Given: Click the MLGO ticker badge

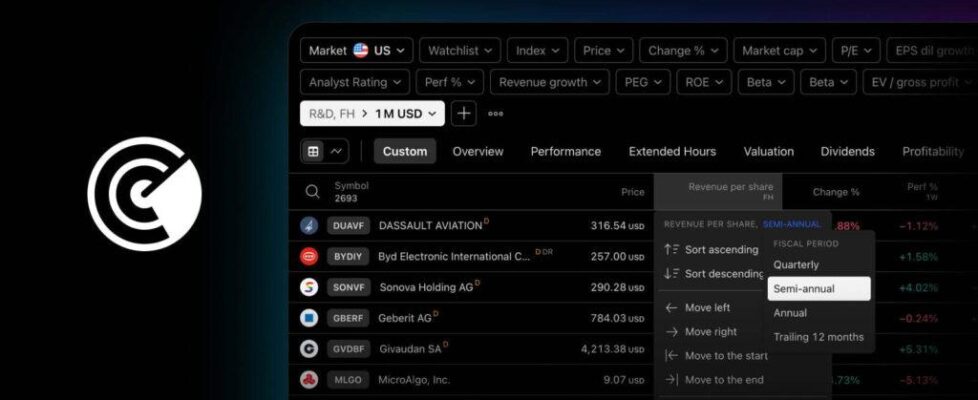Looking at the screenshot, I should tap(347, 379).
